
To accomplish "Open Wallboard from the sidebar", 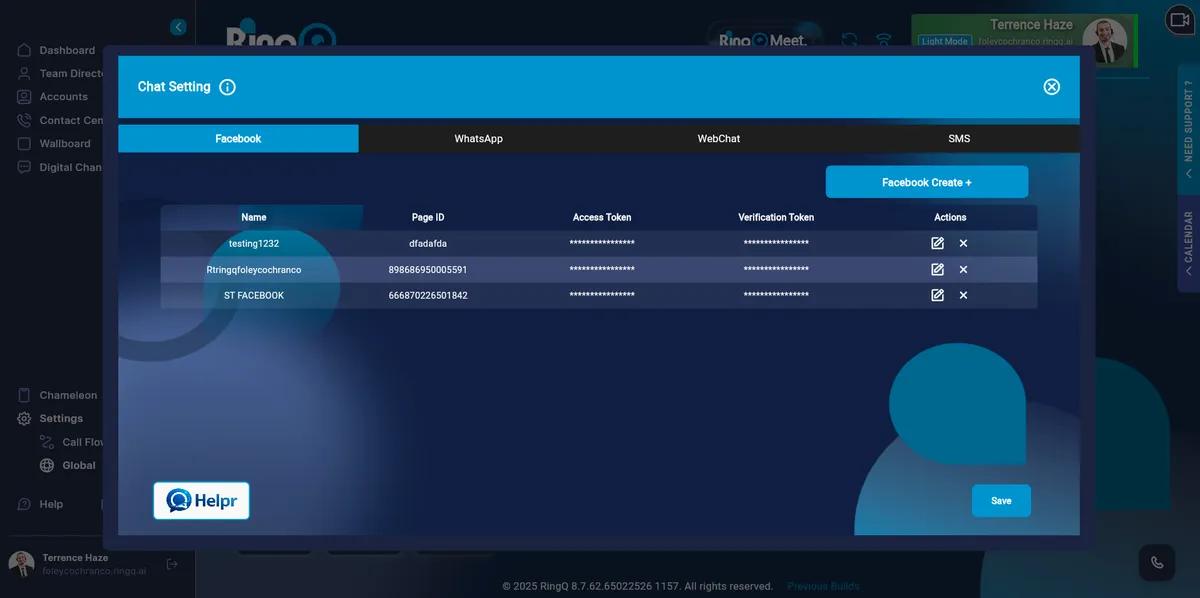I will tap(65, 144).
